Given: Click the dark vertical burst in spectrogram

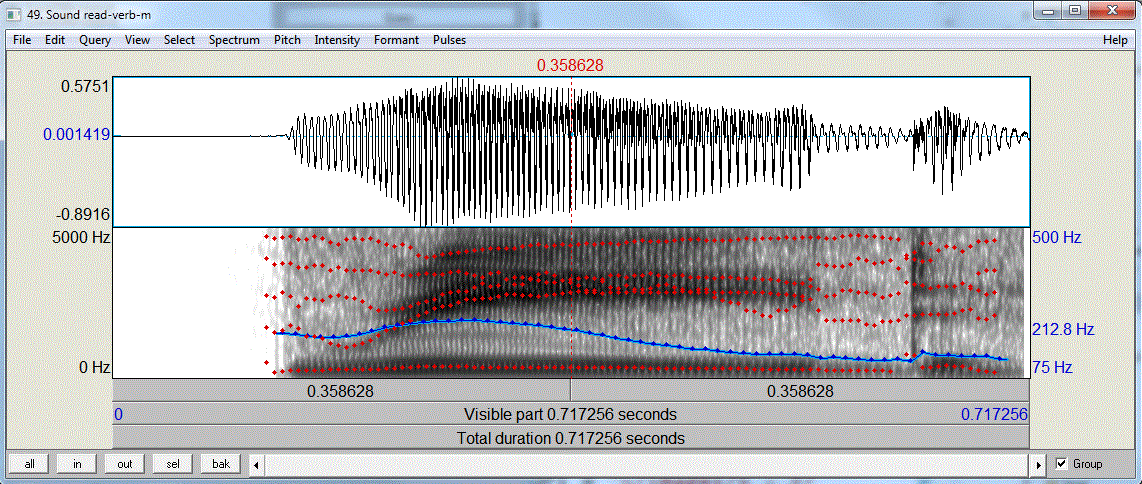Looking at the screenshot, I should [915, 302].
